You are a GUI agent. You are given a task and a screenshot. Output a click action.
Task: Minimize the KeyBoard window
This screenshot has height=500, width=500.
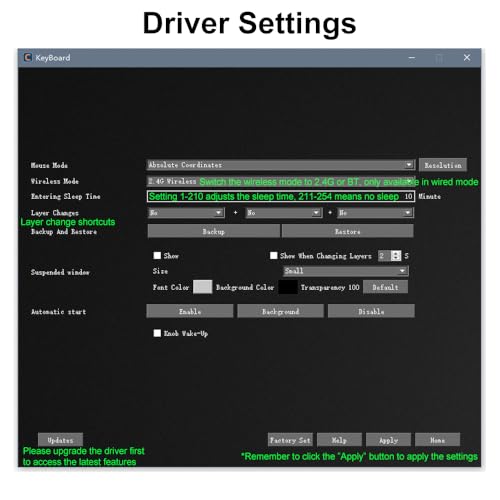click(x=412, y=57)
